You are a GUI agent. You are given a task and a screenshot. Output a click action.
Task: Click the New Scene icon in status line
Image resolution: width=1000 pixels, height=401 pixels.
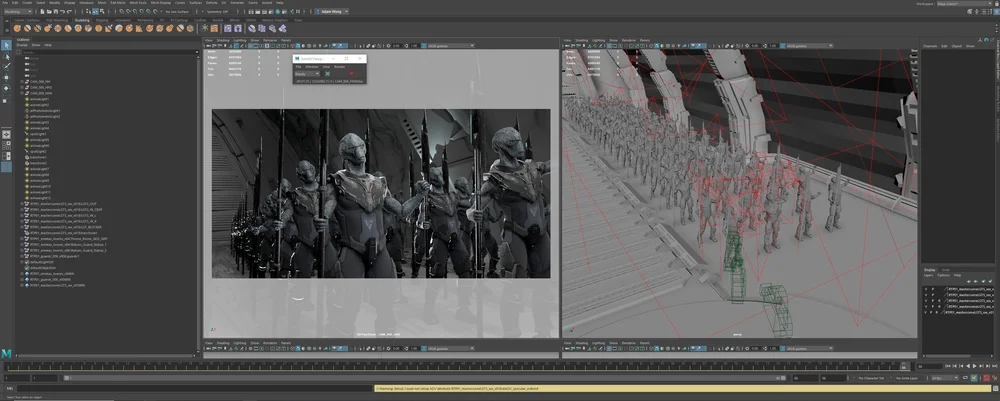[x=44, y=11]
